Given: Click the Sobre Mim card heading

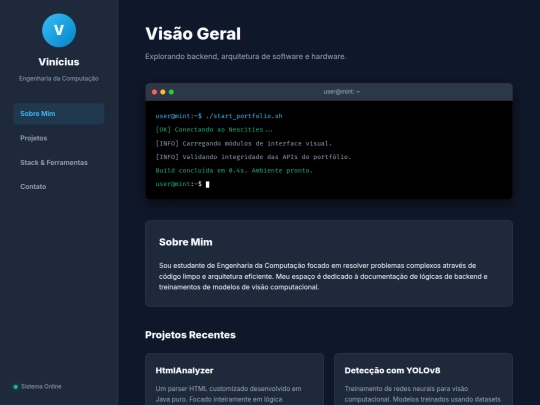Looking at the screenshot, I should [x=186, y=242].
